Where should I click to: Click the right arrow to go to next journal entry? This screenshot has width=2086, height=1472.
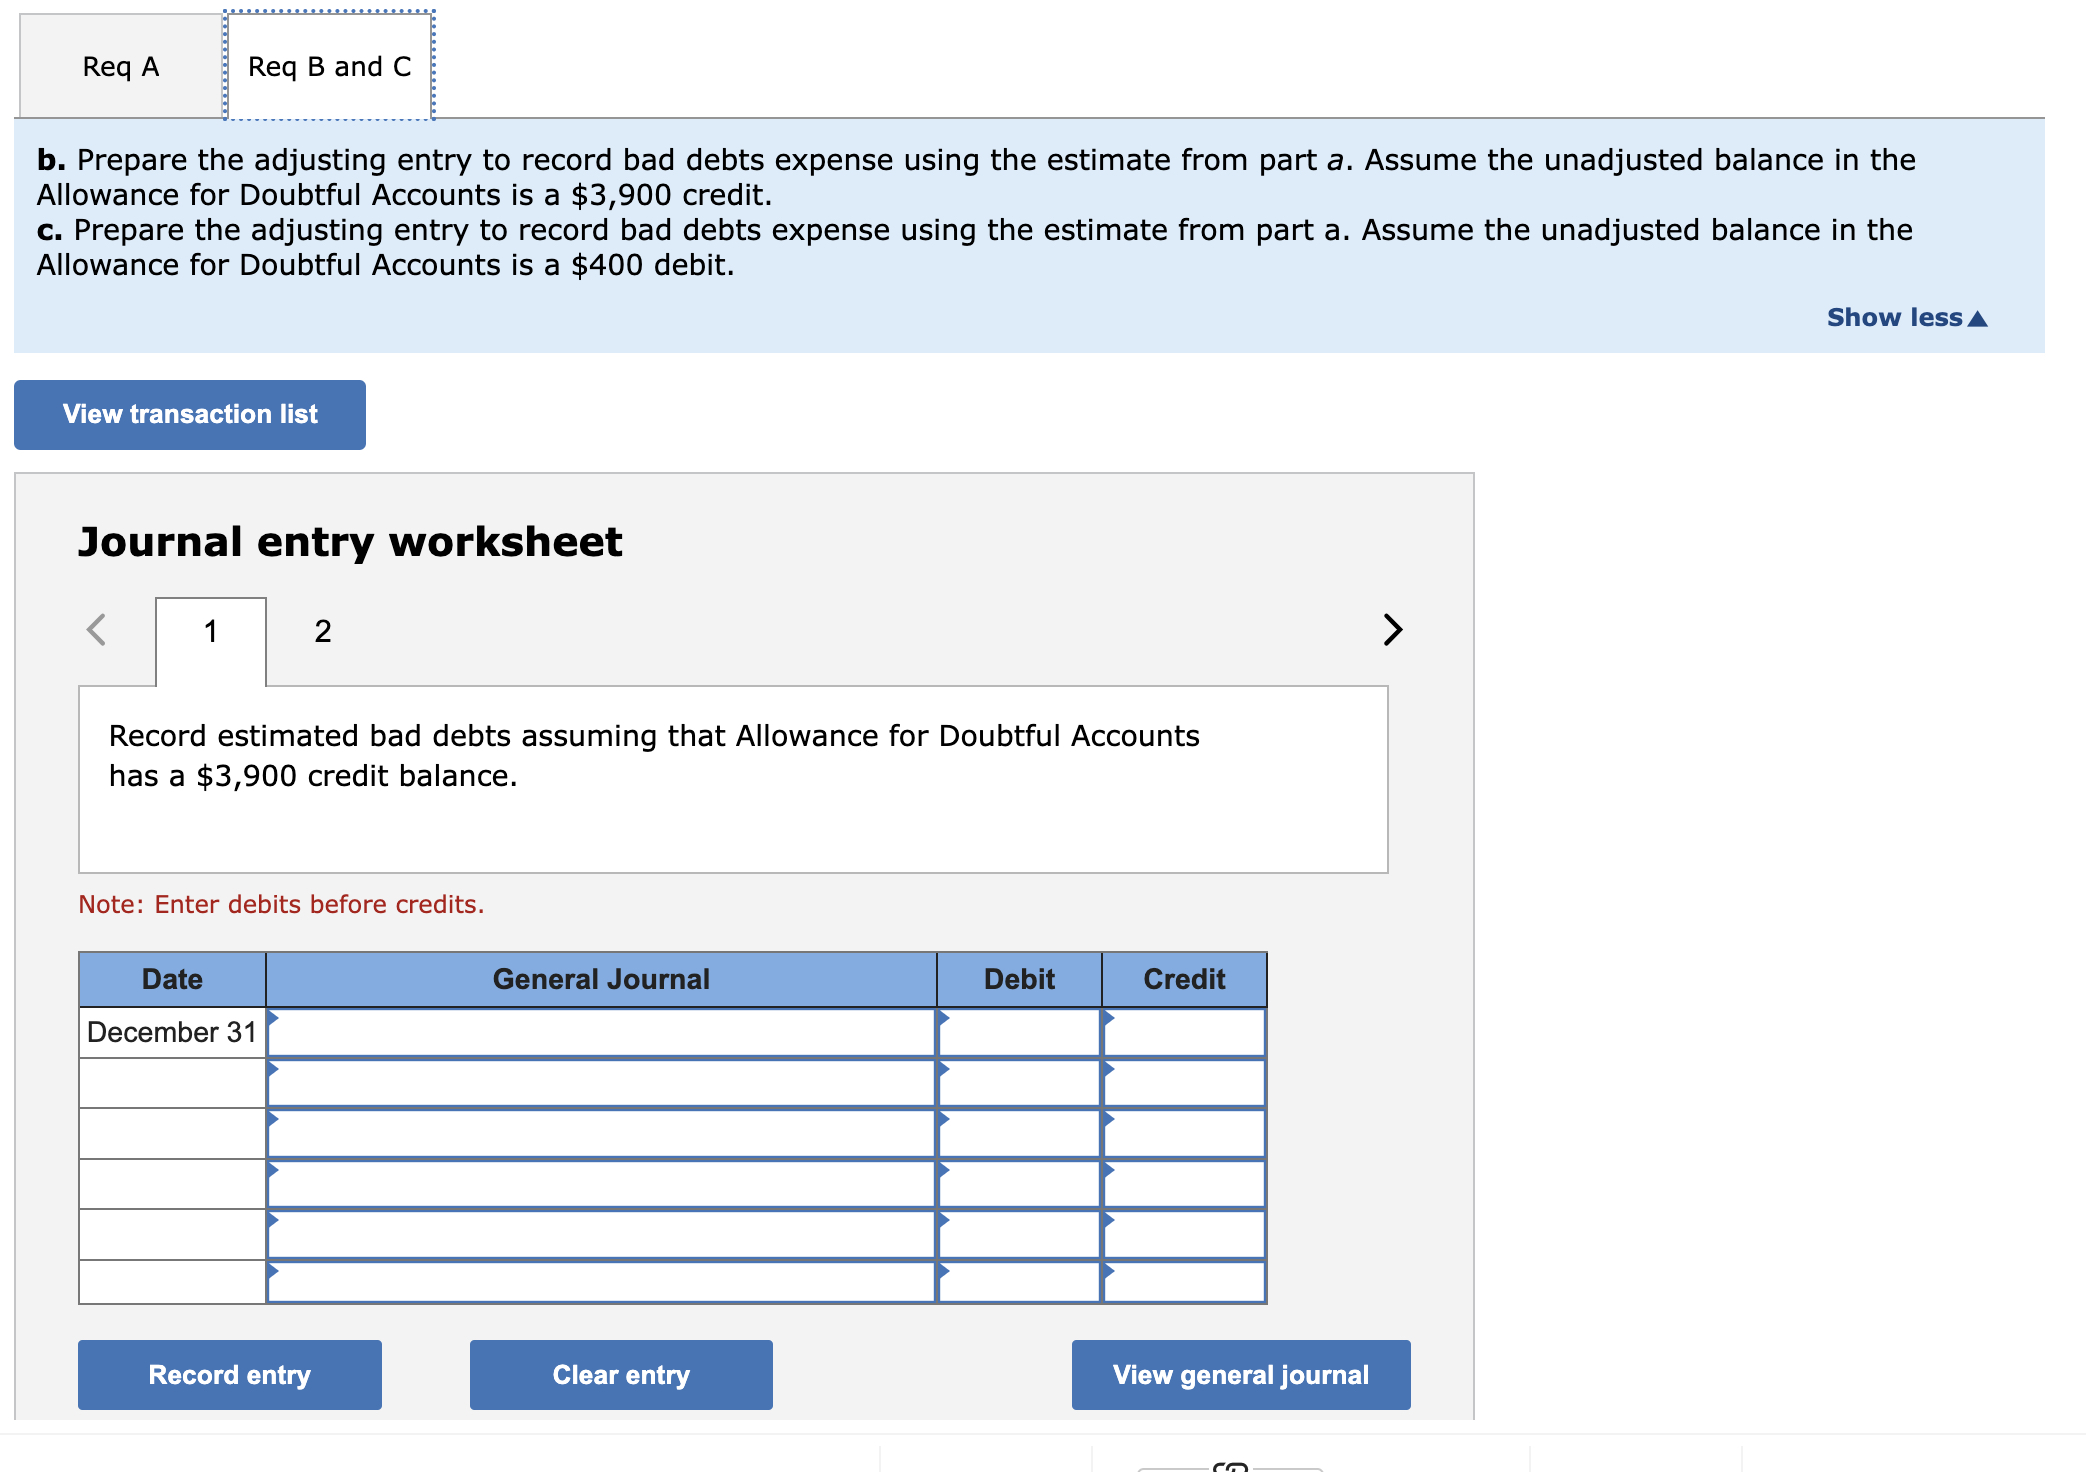(1391, 630)
